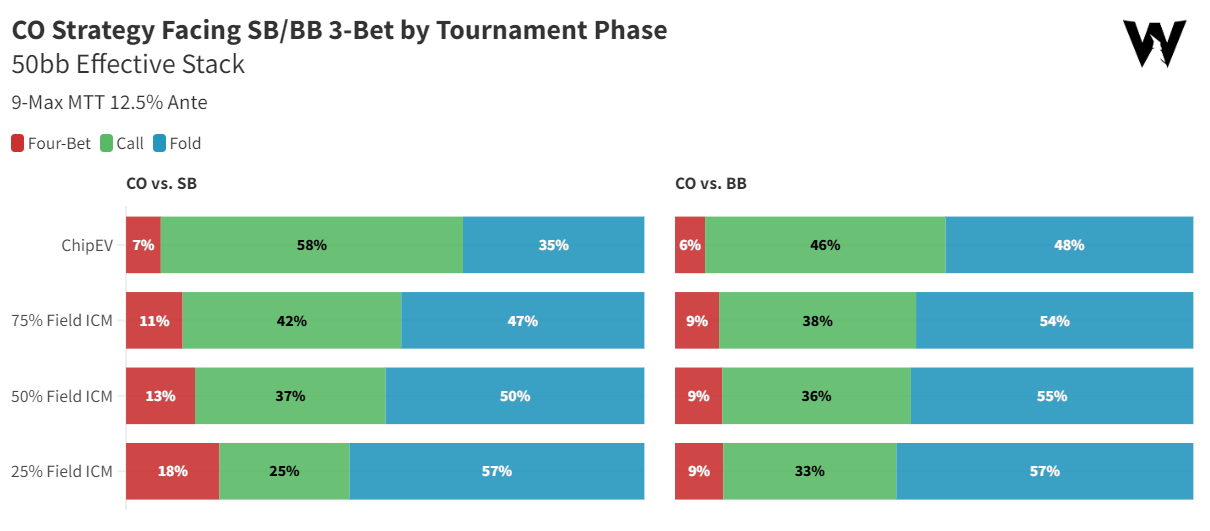This screenshot has width=1210, height=531.
Task: Click the W logo icon
Action: coord(1154,44)
